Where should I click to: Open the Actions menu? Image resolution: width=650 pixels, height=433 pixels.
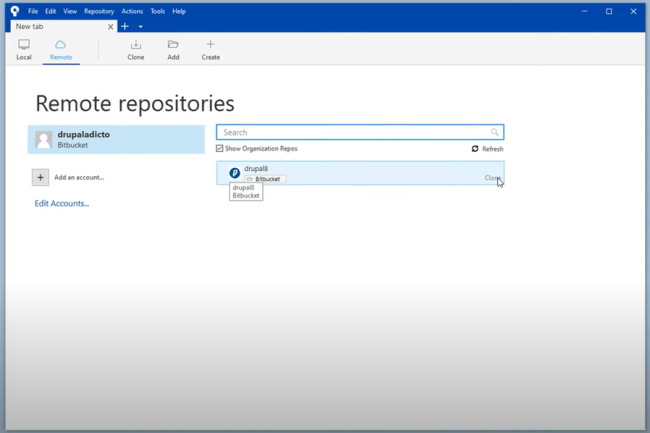[132, 11]
